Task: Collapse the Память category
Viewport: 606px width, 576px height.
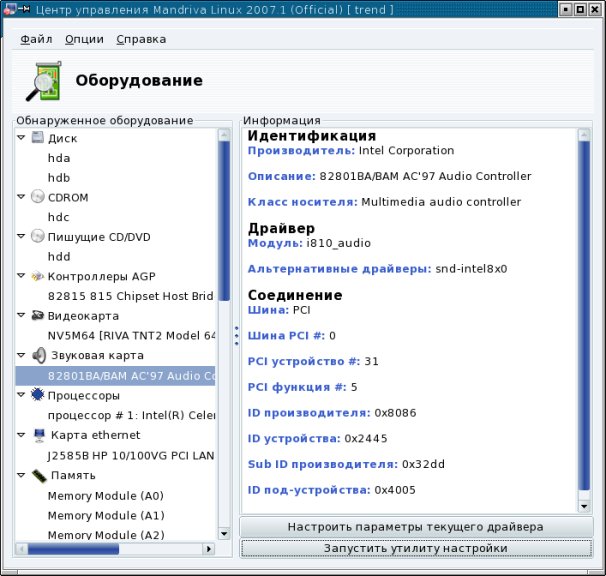Action: pyautogui.click(x=21, y=475)
